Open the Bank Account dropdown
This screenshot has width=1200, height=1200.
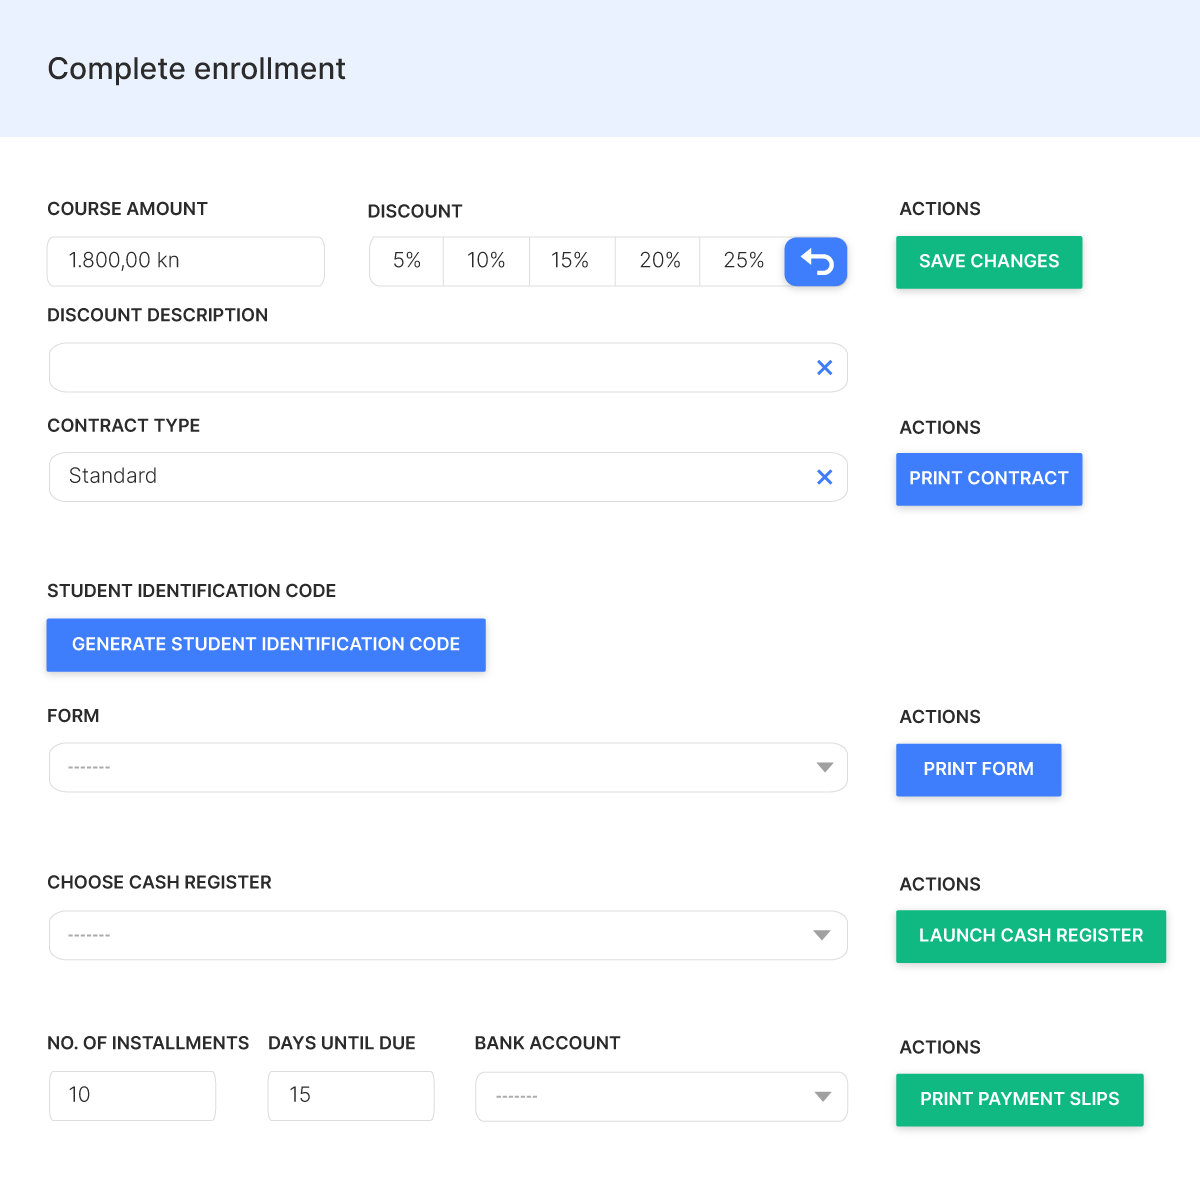tap(661, 1097)
